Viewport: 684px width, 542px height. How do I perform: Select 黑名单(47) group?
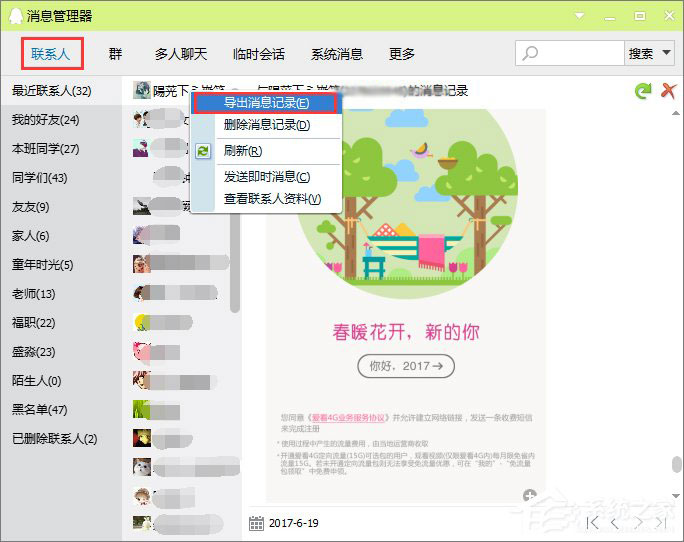coord(61,410)
